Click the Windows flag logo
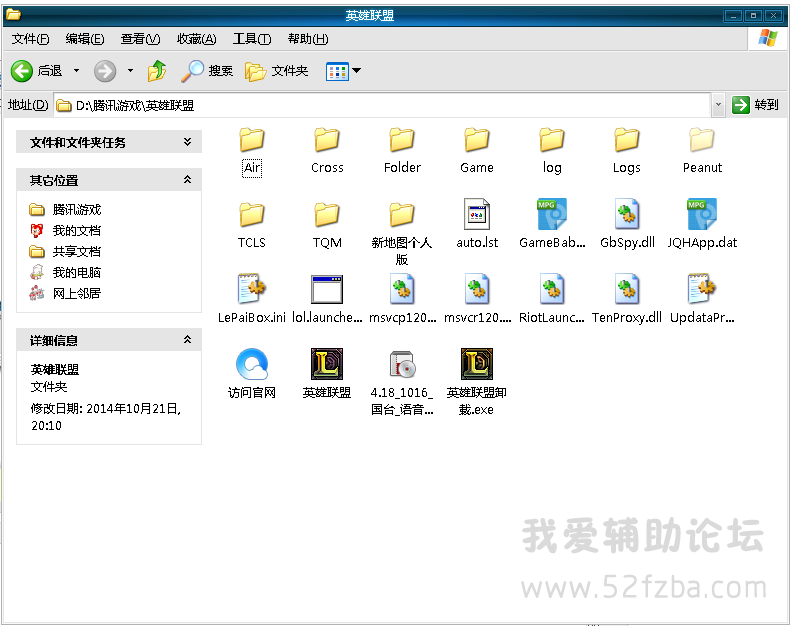791x626 pixels. [x=767, y=38]
